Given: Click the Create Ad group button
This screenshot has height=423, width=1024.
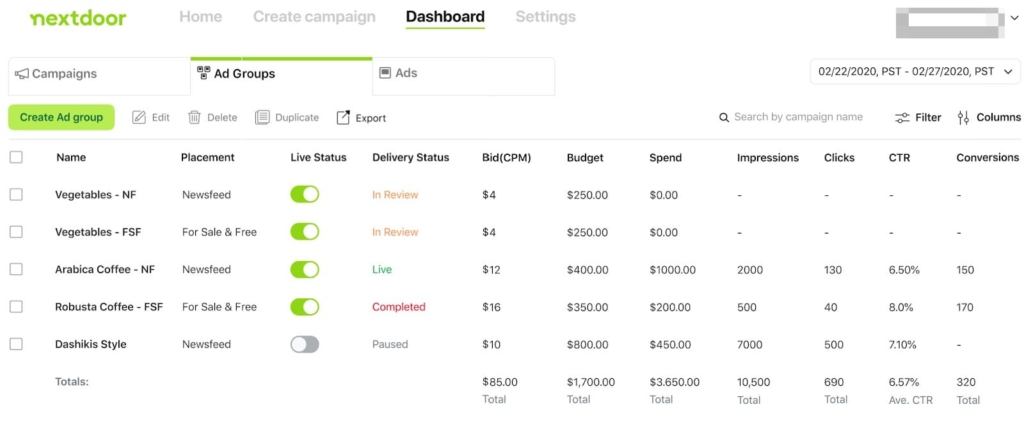Looking at the screenshot, I should tap(61, 118).
